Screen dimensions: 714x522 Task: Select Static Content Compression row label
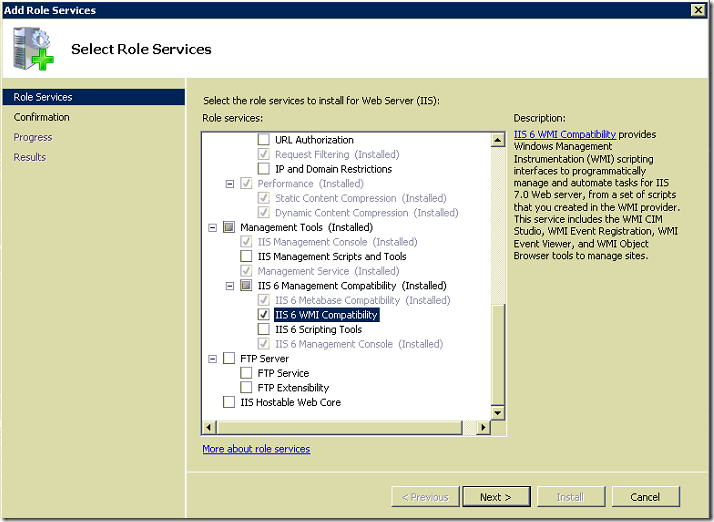coord(361,198)
